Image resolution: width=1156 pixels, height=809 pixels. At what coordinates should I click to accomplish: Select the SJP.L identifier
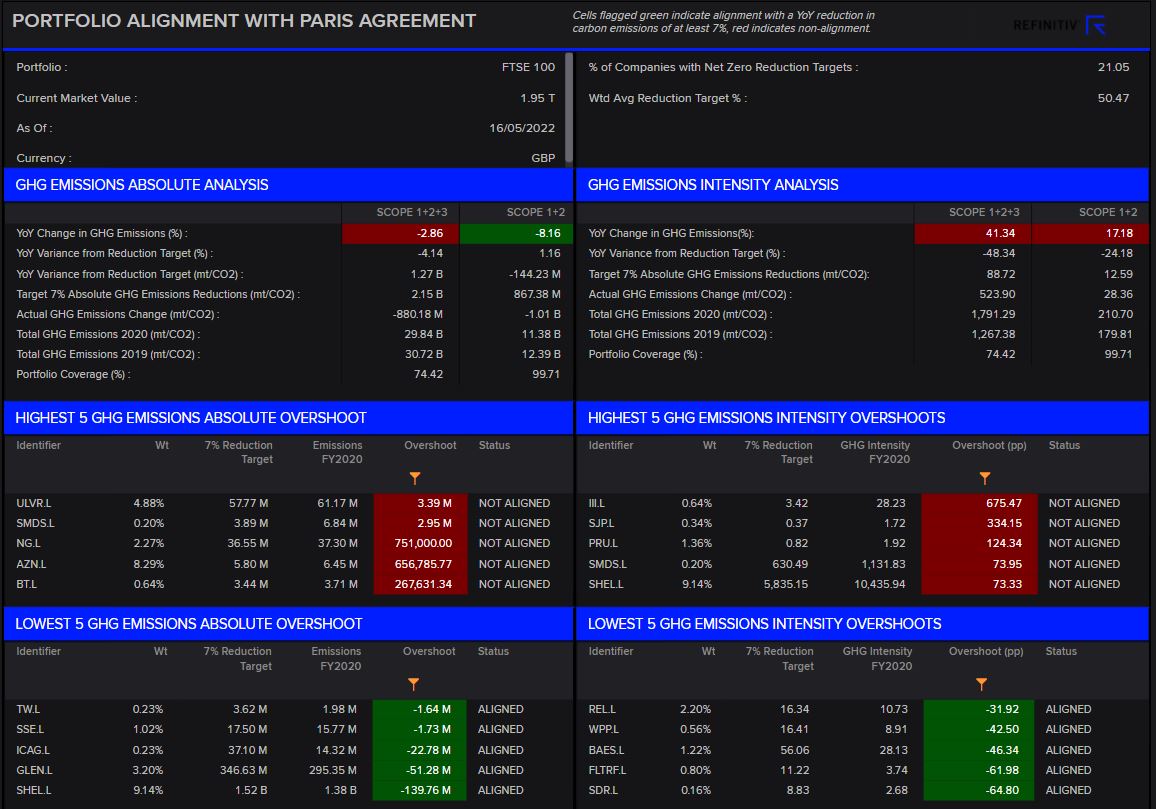click(602, 523)
